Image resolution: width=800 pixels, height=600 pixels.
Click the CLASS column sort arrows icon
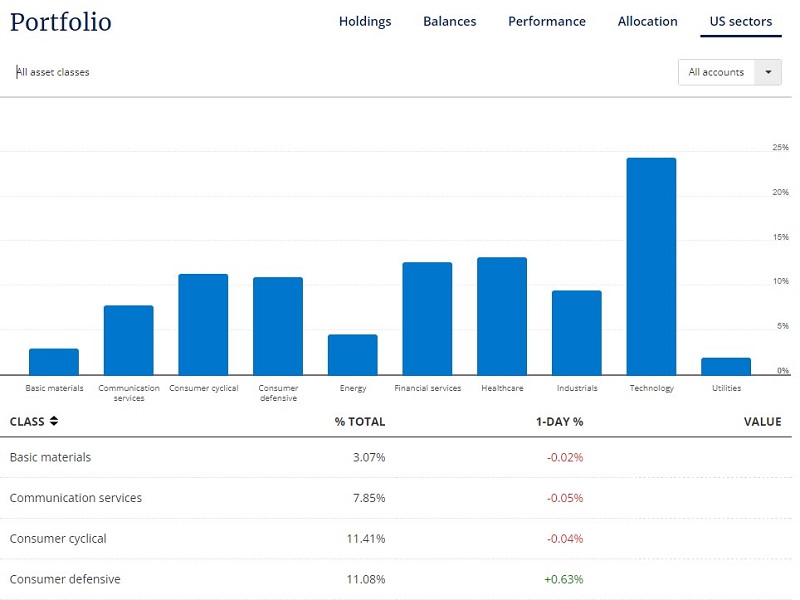pos(54,421)
